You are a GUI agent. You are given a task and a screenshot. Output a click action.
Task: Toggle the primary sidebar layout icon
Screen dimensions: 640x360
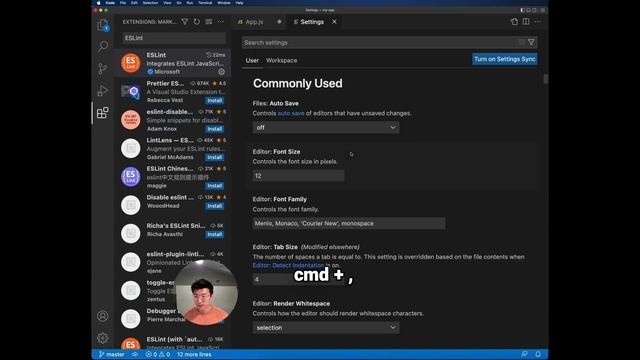pyautogui.click(x=522, y=10)
